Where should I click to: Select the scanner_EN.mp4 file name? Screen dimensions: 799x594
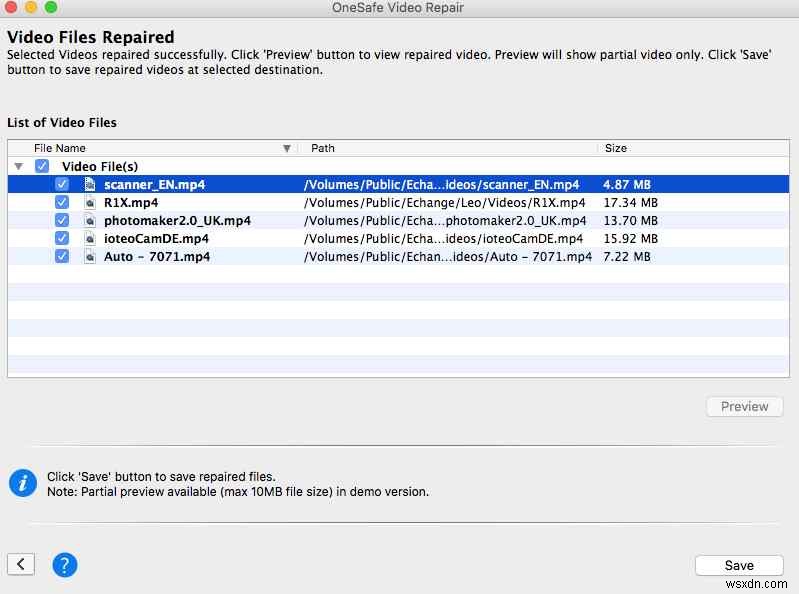coord(154,184)
